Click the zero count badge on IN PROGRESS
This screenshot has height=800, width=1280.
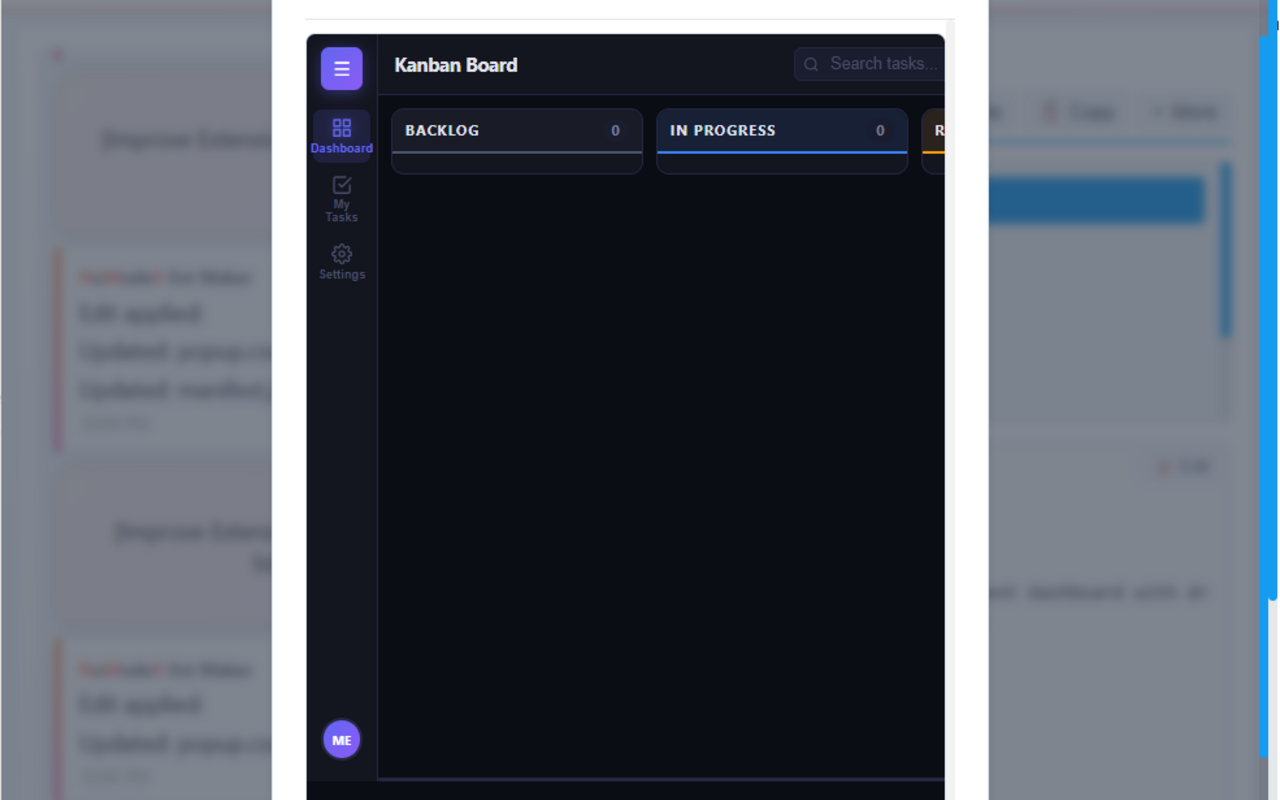[x=880, y=130]
